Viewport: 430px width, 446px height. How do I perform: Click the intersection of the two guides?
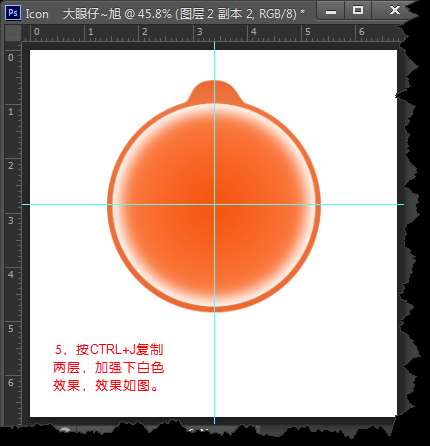click(214, 204)
